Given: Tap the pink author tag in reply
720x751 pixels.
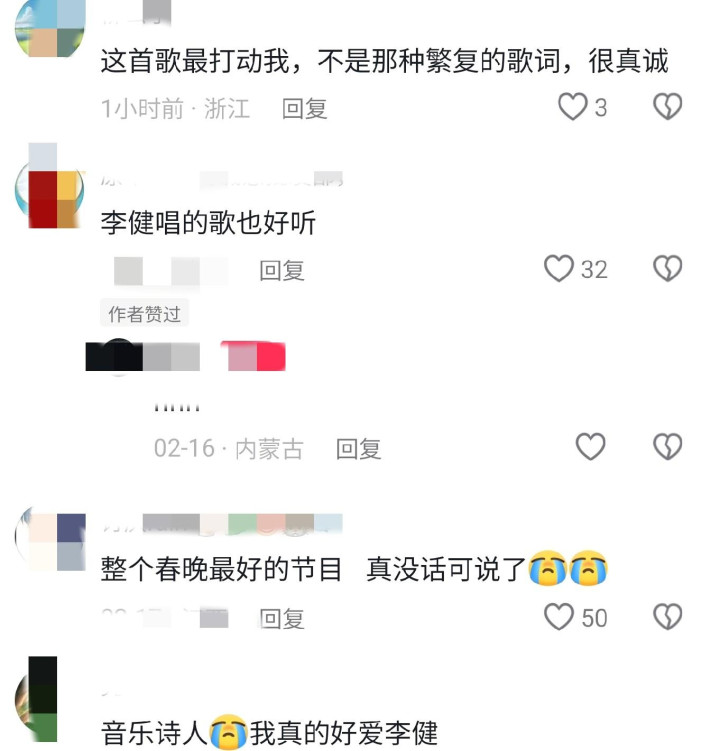Looking at the screenshot, I should click(253, 356).
